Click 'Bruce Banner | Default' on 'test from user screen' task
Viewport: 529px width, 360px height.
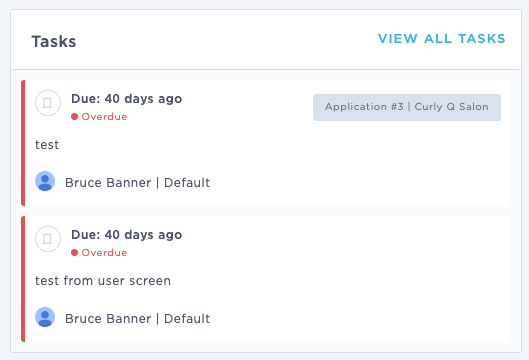[x=137, y=319]
